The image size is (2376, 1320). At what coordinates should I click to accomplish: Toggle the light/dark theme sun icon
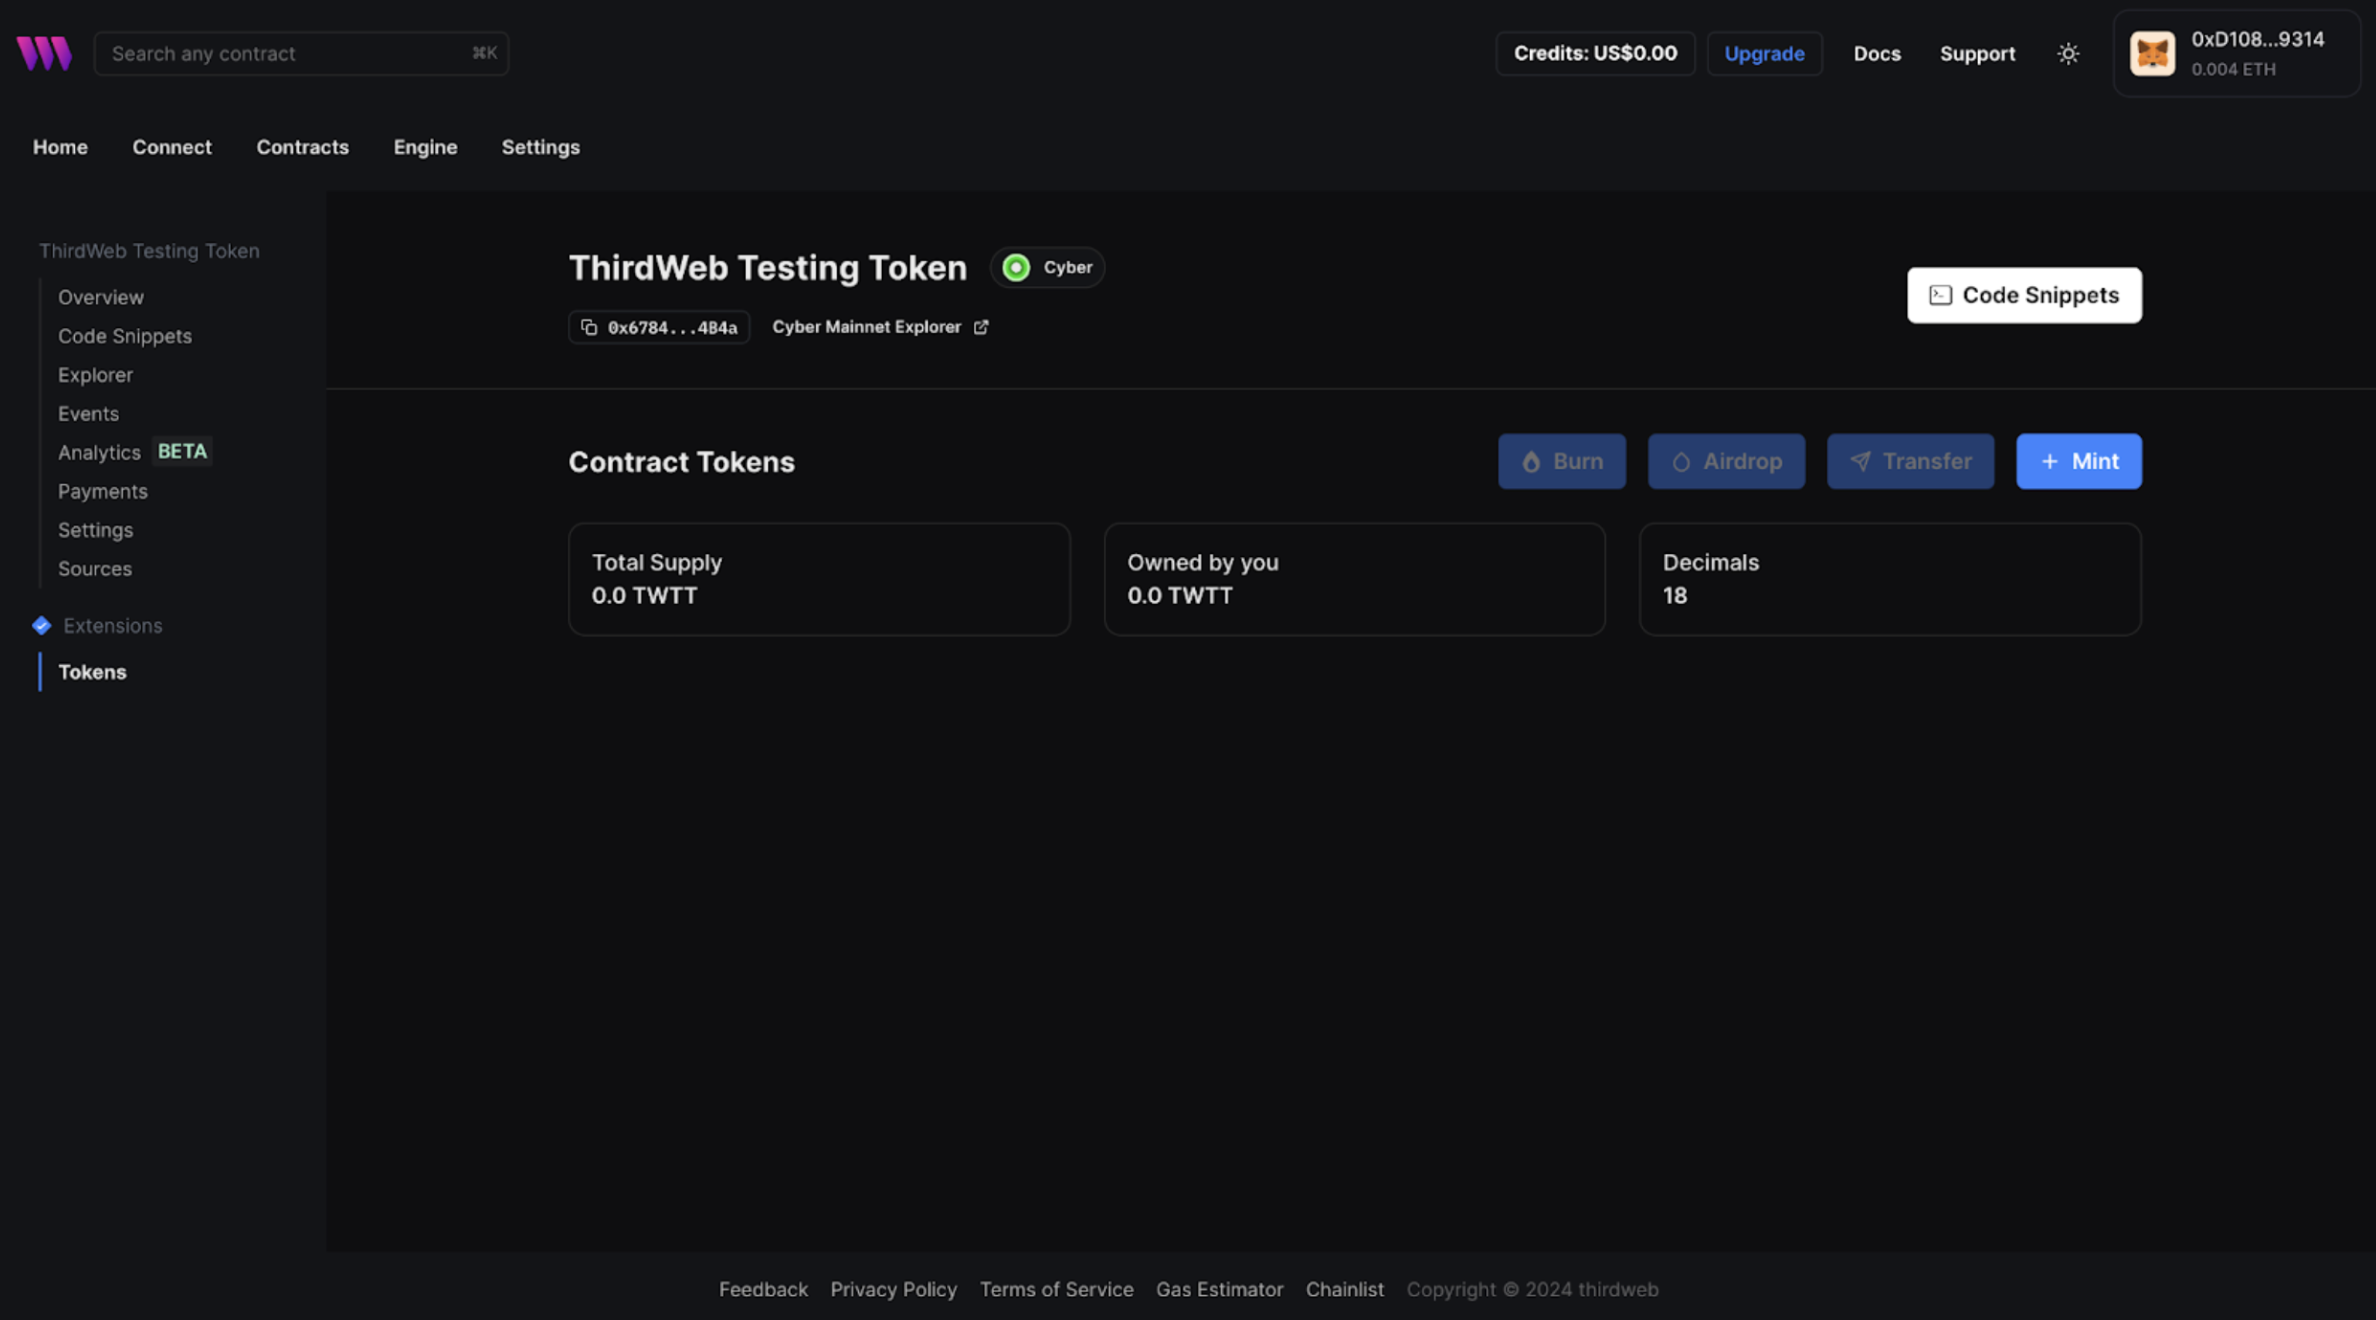(2068, 54)
